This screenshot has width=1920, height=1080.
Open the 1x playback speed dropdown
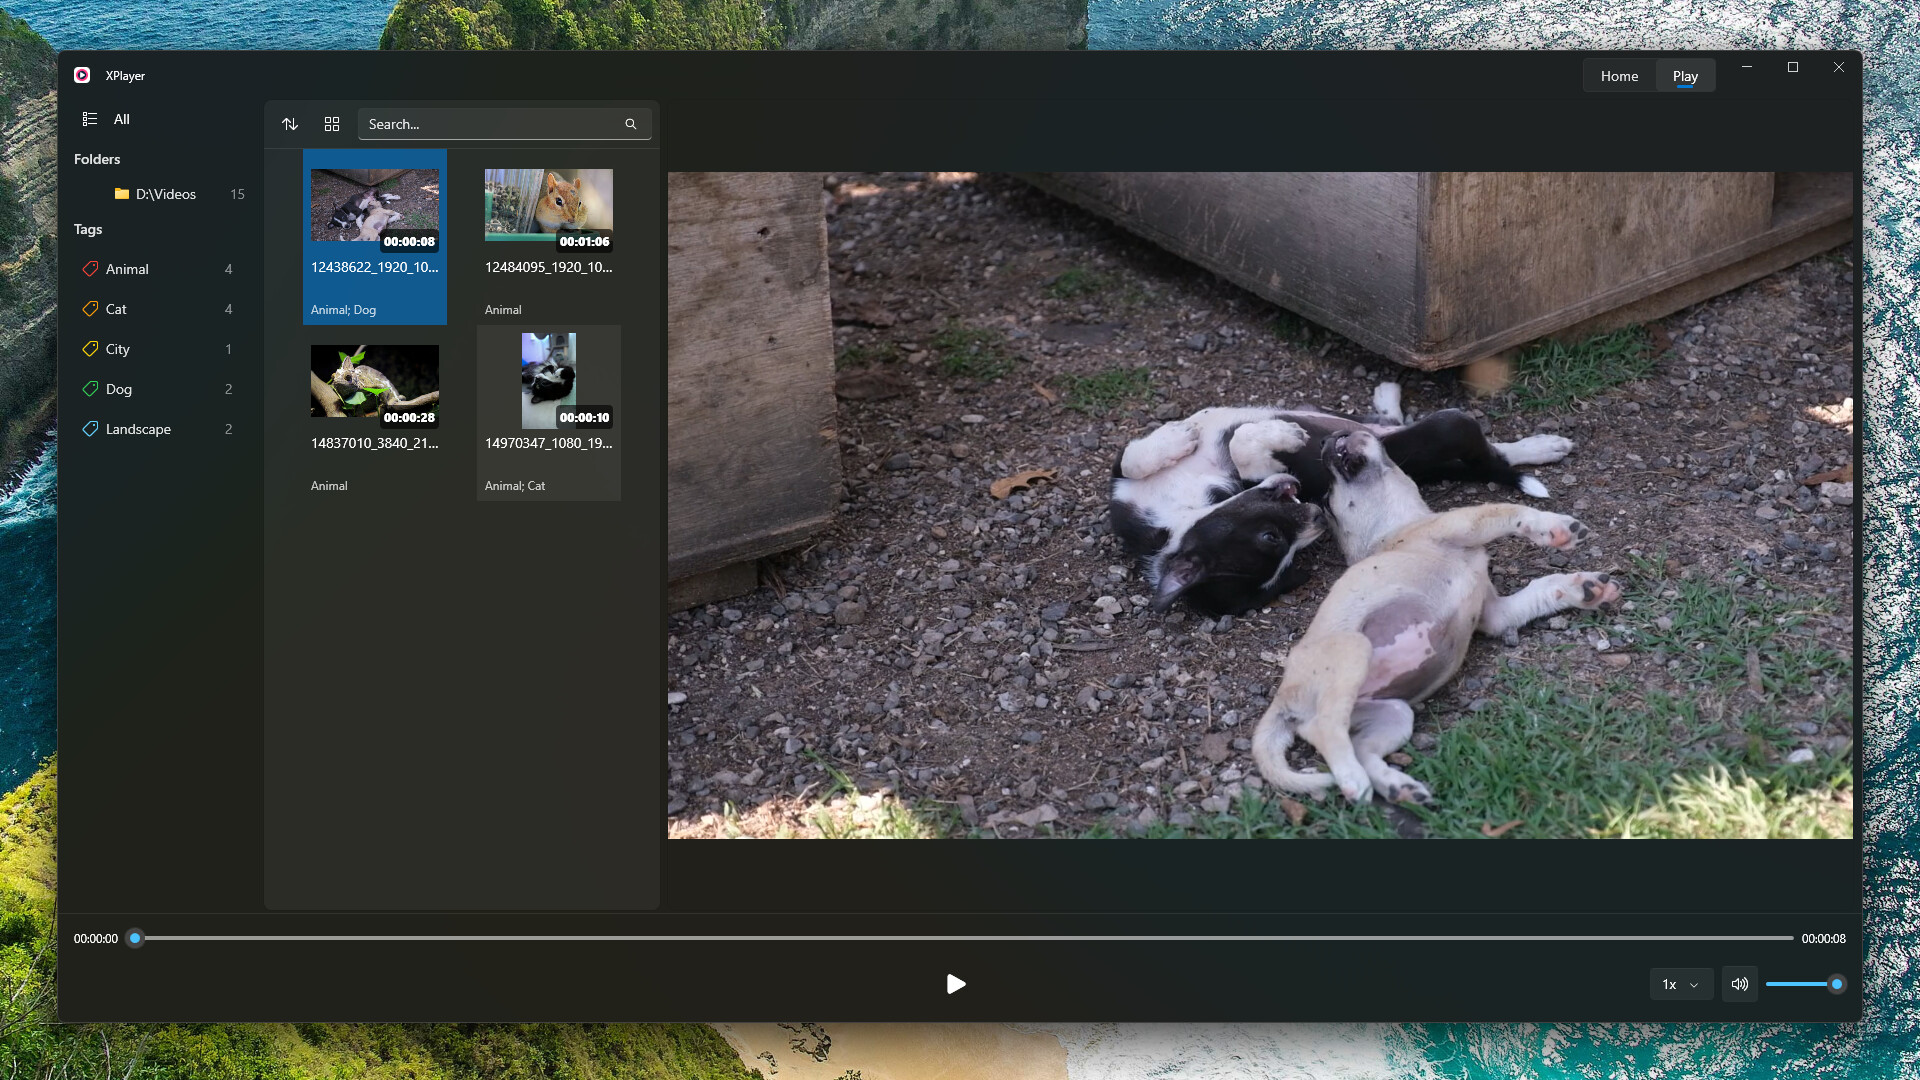(1680, 984)
